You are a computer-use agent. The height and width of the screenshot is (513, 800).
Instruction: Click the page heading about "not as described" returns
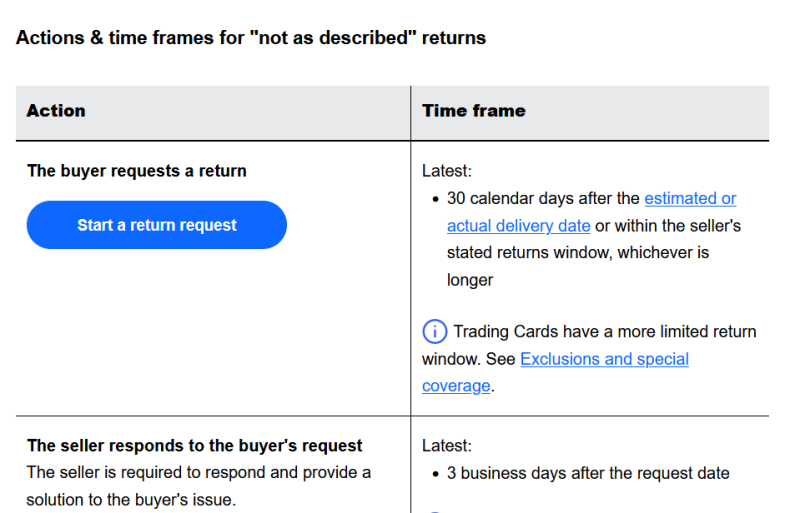click(251, 38)
